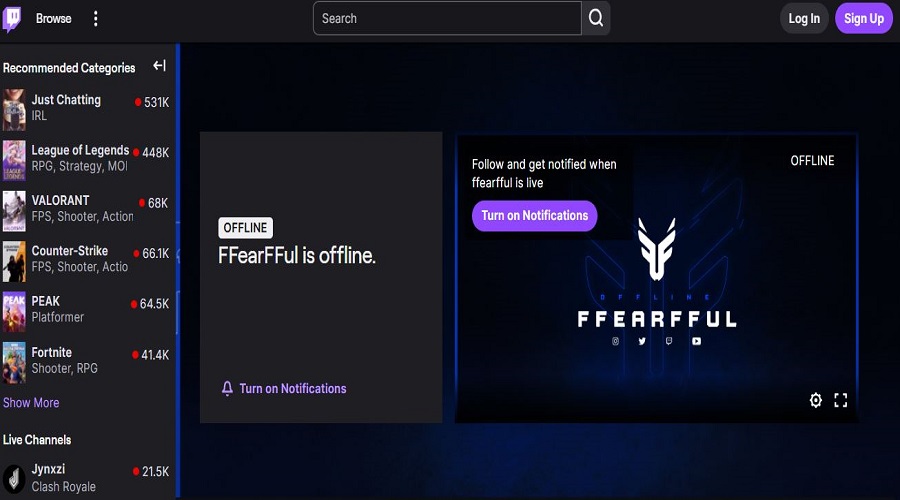Toggle fullscreen on the video player
Image resolution: width=900 pixels, height=500 pixels.
click(x=841, y=400)
